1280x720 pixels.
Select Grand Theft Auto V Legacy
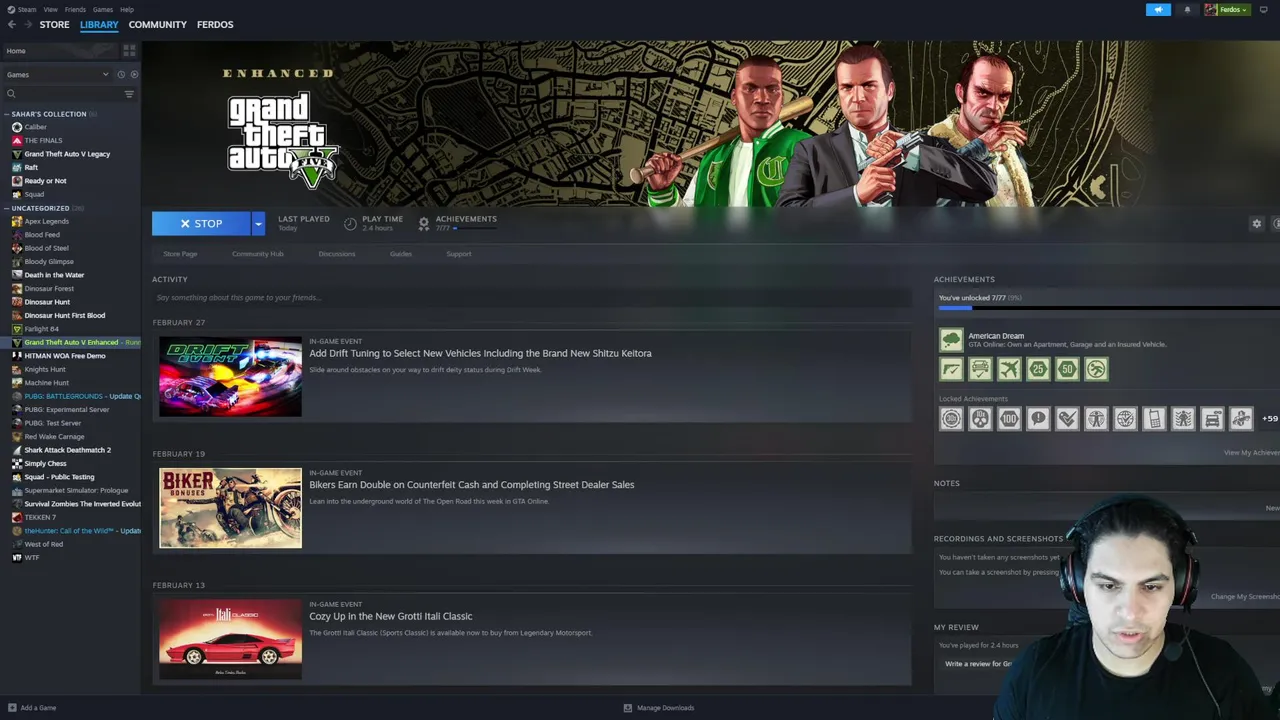67,154
